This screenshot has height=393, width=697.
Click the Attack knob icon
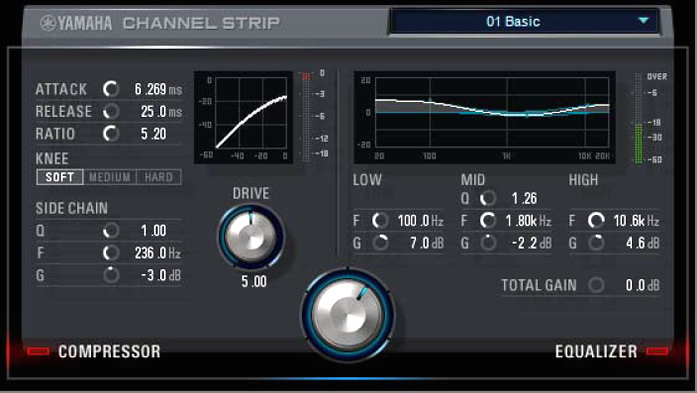point(111,89)
